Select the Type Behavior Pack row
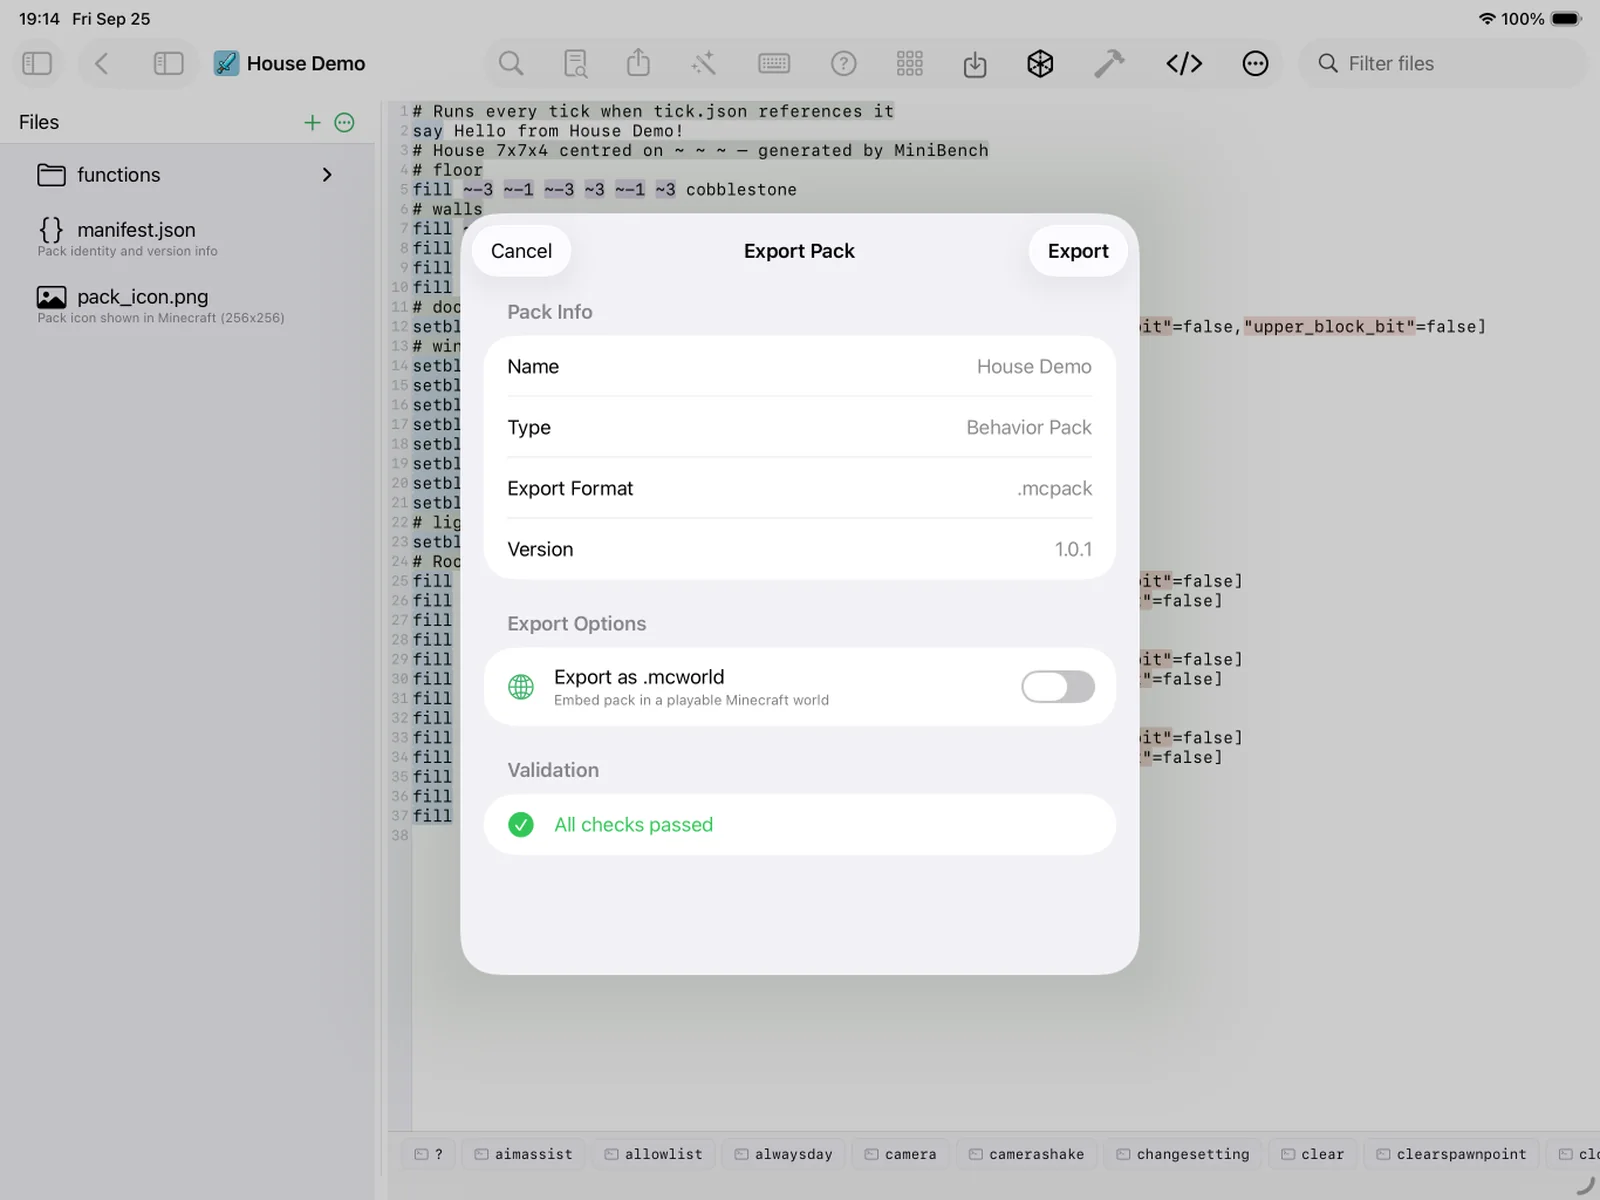Screen dimensions: 1600x1200 pyautogui.click(x=799, y=428)
